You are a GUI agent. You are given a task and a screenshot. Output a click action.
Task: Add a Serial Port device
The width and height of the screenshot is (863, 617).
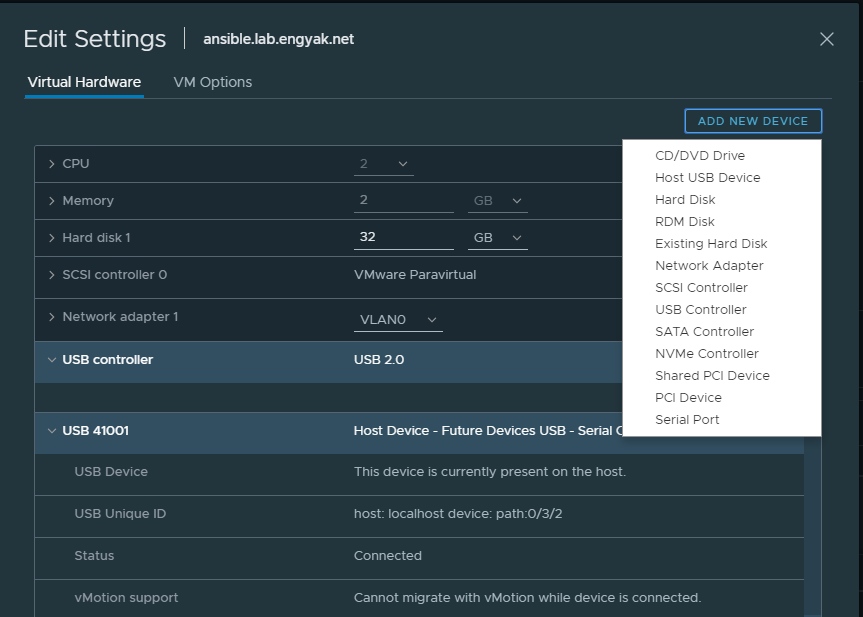coord(687,420)
